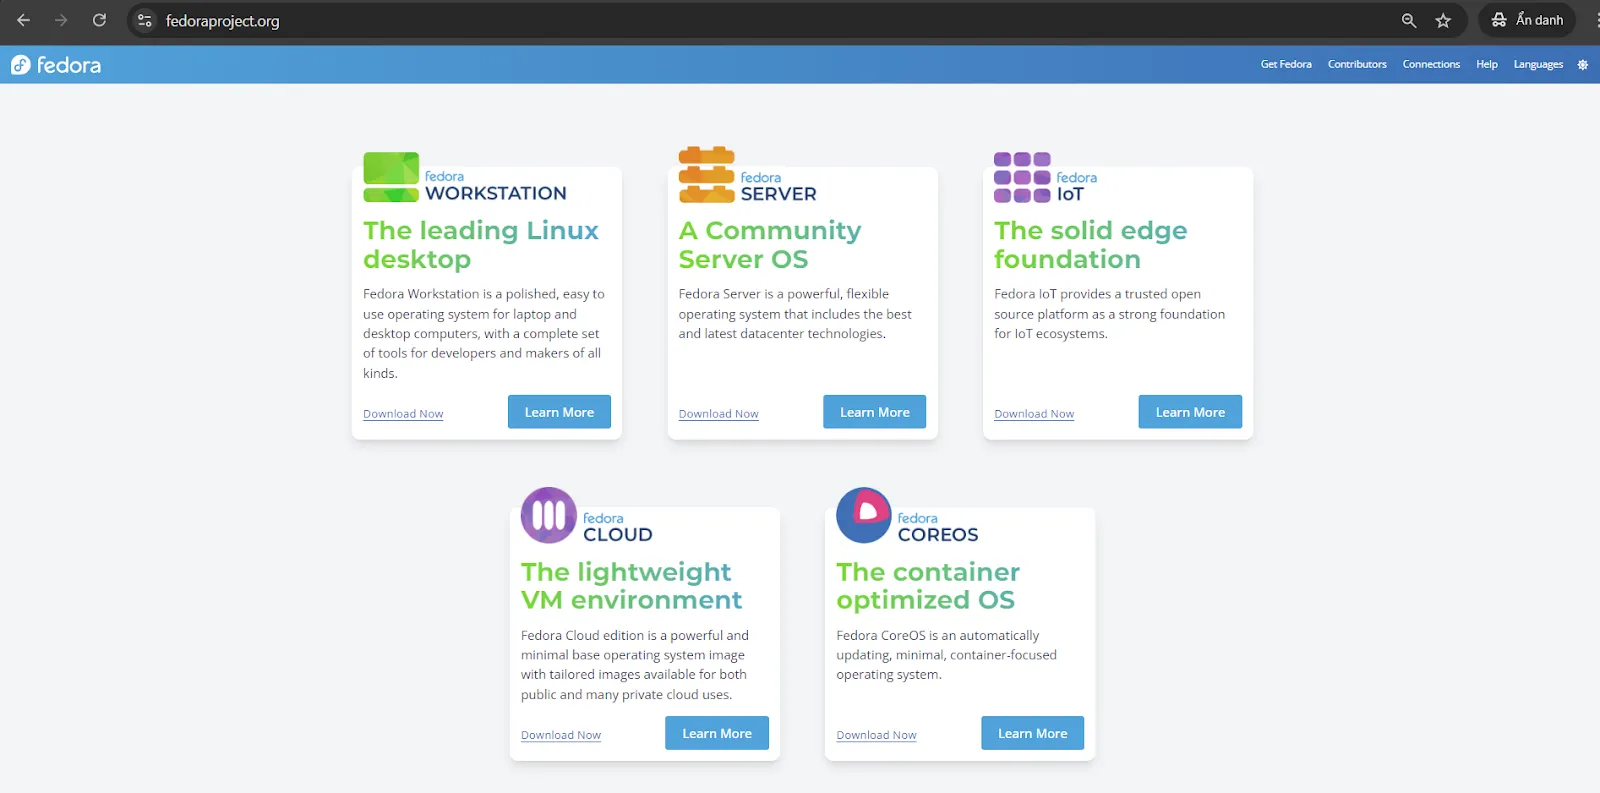The width and height of the screenshot is (1600, 793).
Task: Click 'The lightweight VM environment' heading
Action: pos(631,586)
